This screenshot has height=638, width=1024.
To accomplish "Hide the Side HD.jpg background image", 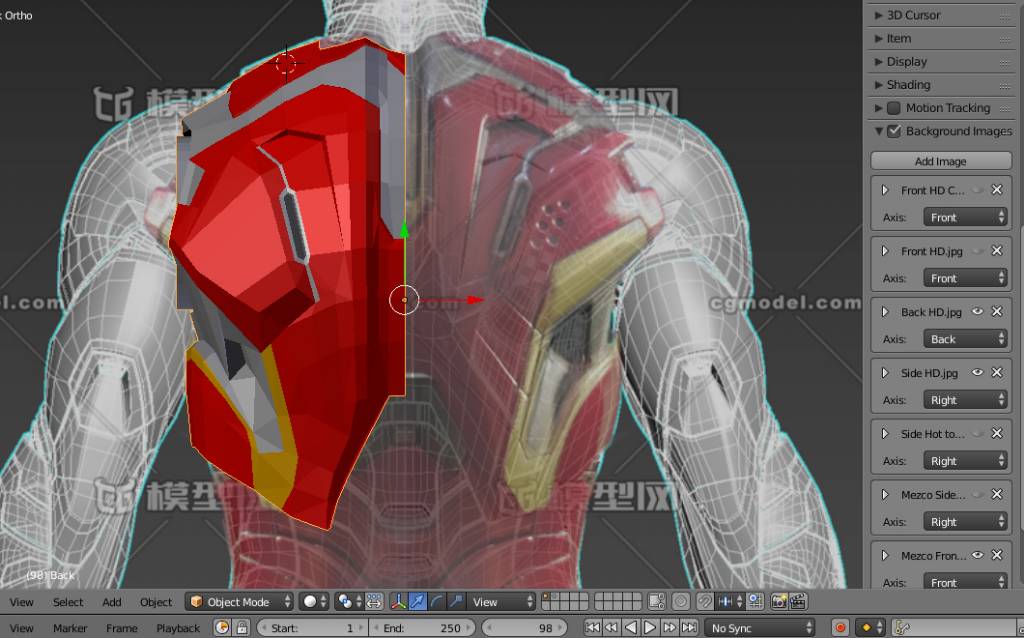I will 978,372.
